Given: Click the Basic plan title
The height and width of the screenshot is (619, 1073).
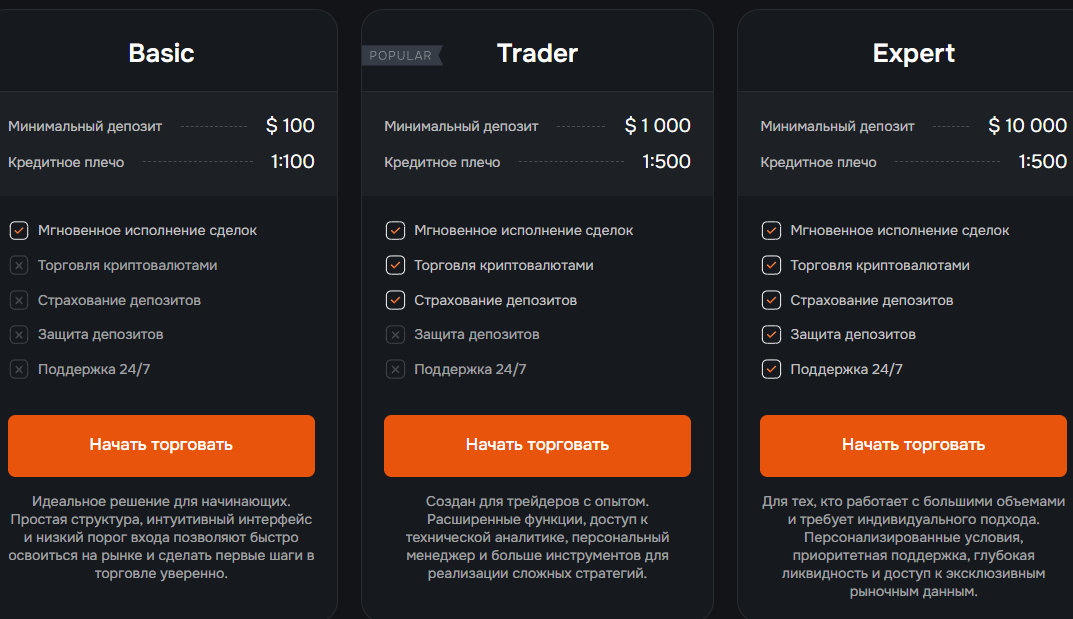Looking at the screenshot, I should 161,53.
